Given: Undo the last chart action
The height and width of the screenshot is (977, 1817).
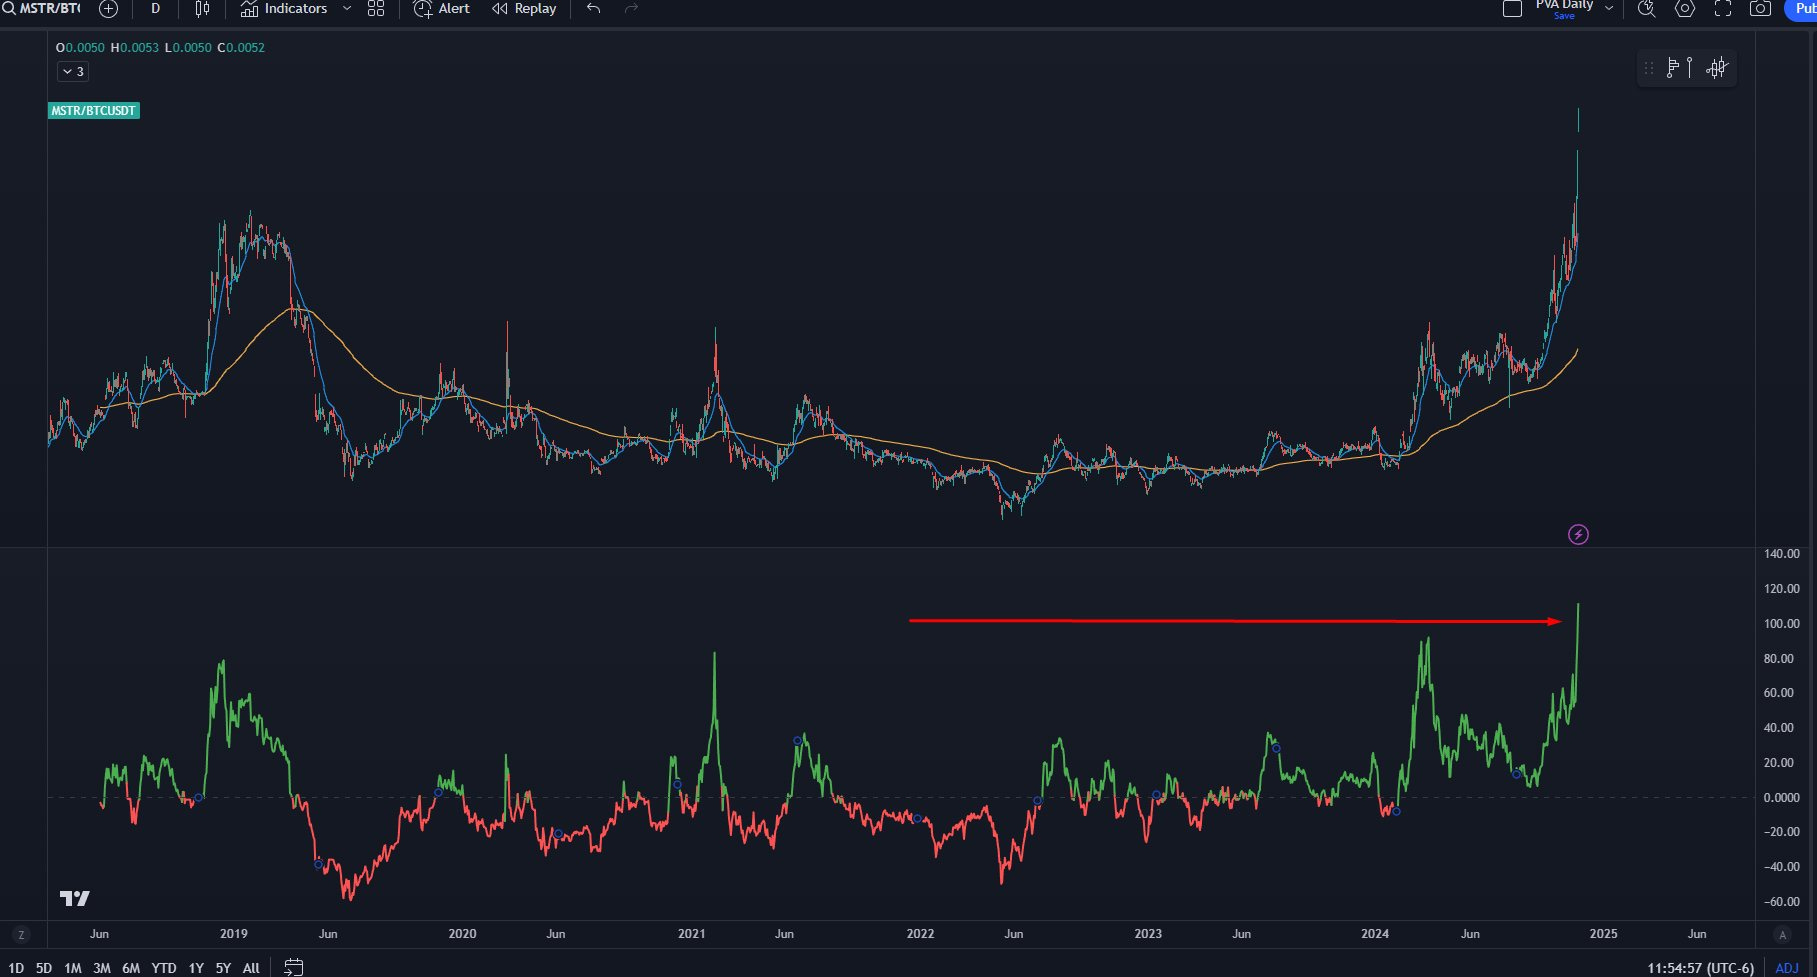Looking at the screenshot, I should pos(594,9).
